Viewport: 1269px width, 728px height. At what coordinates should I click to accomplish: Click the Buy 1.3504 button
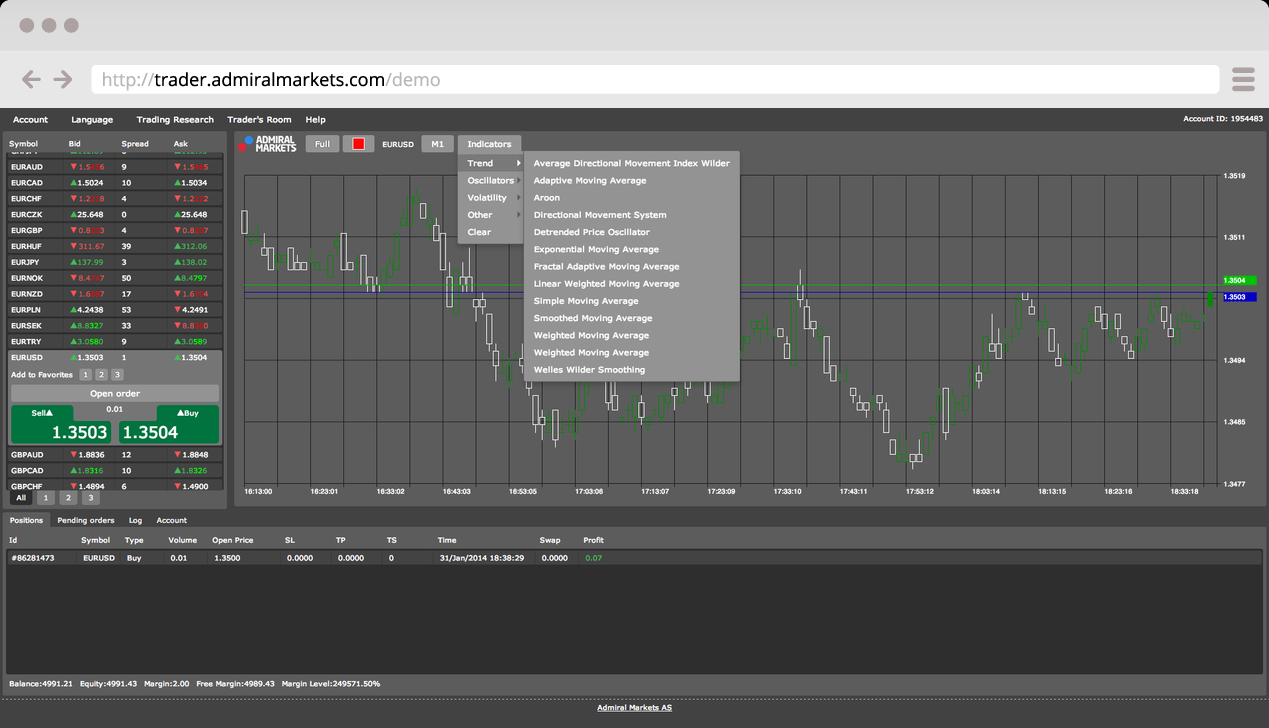coord(168,425)
